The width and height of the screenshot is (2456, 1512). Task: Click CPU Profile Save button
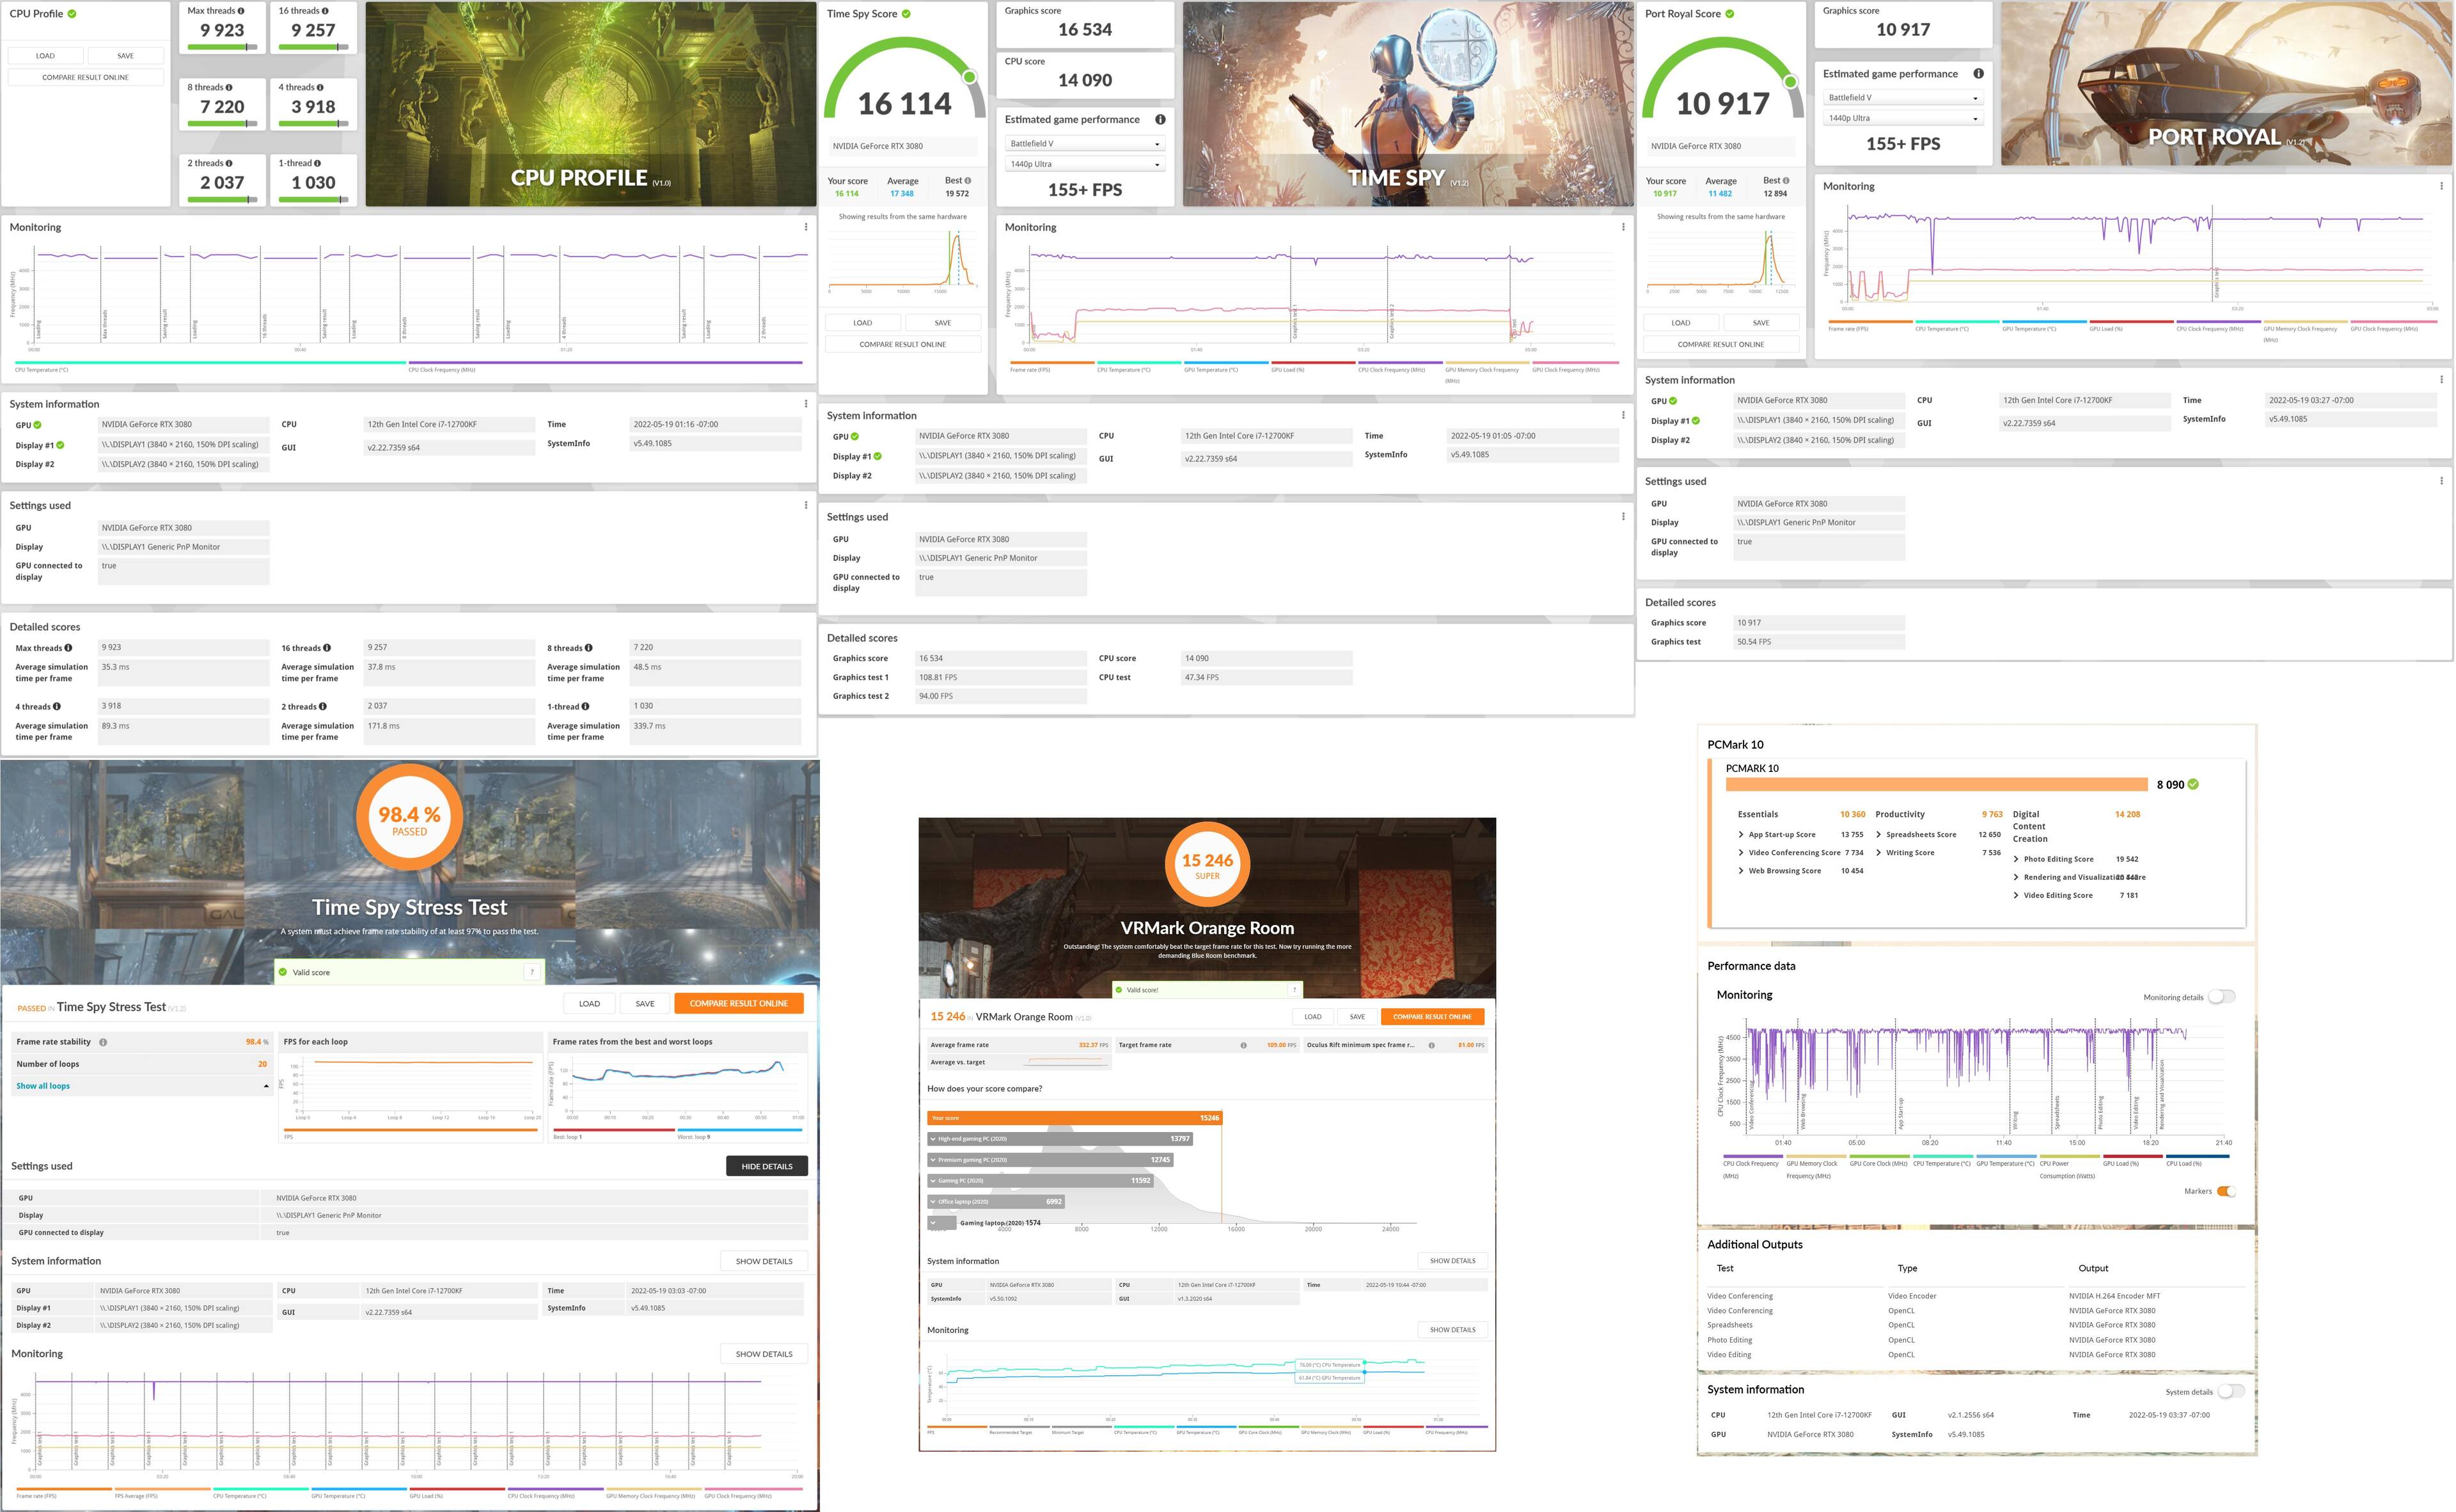tap(125, 56)
